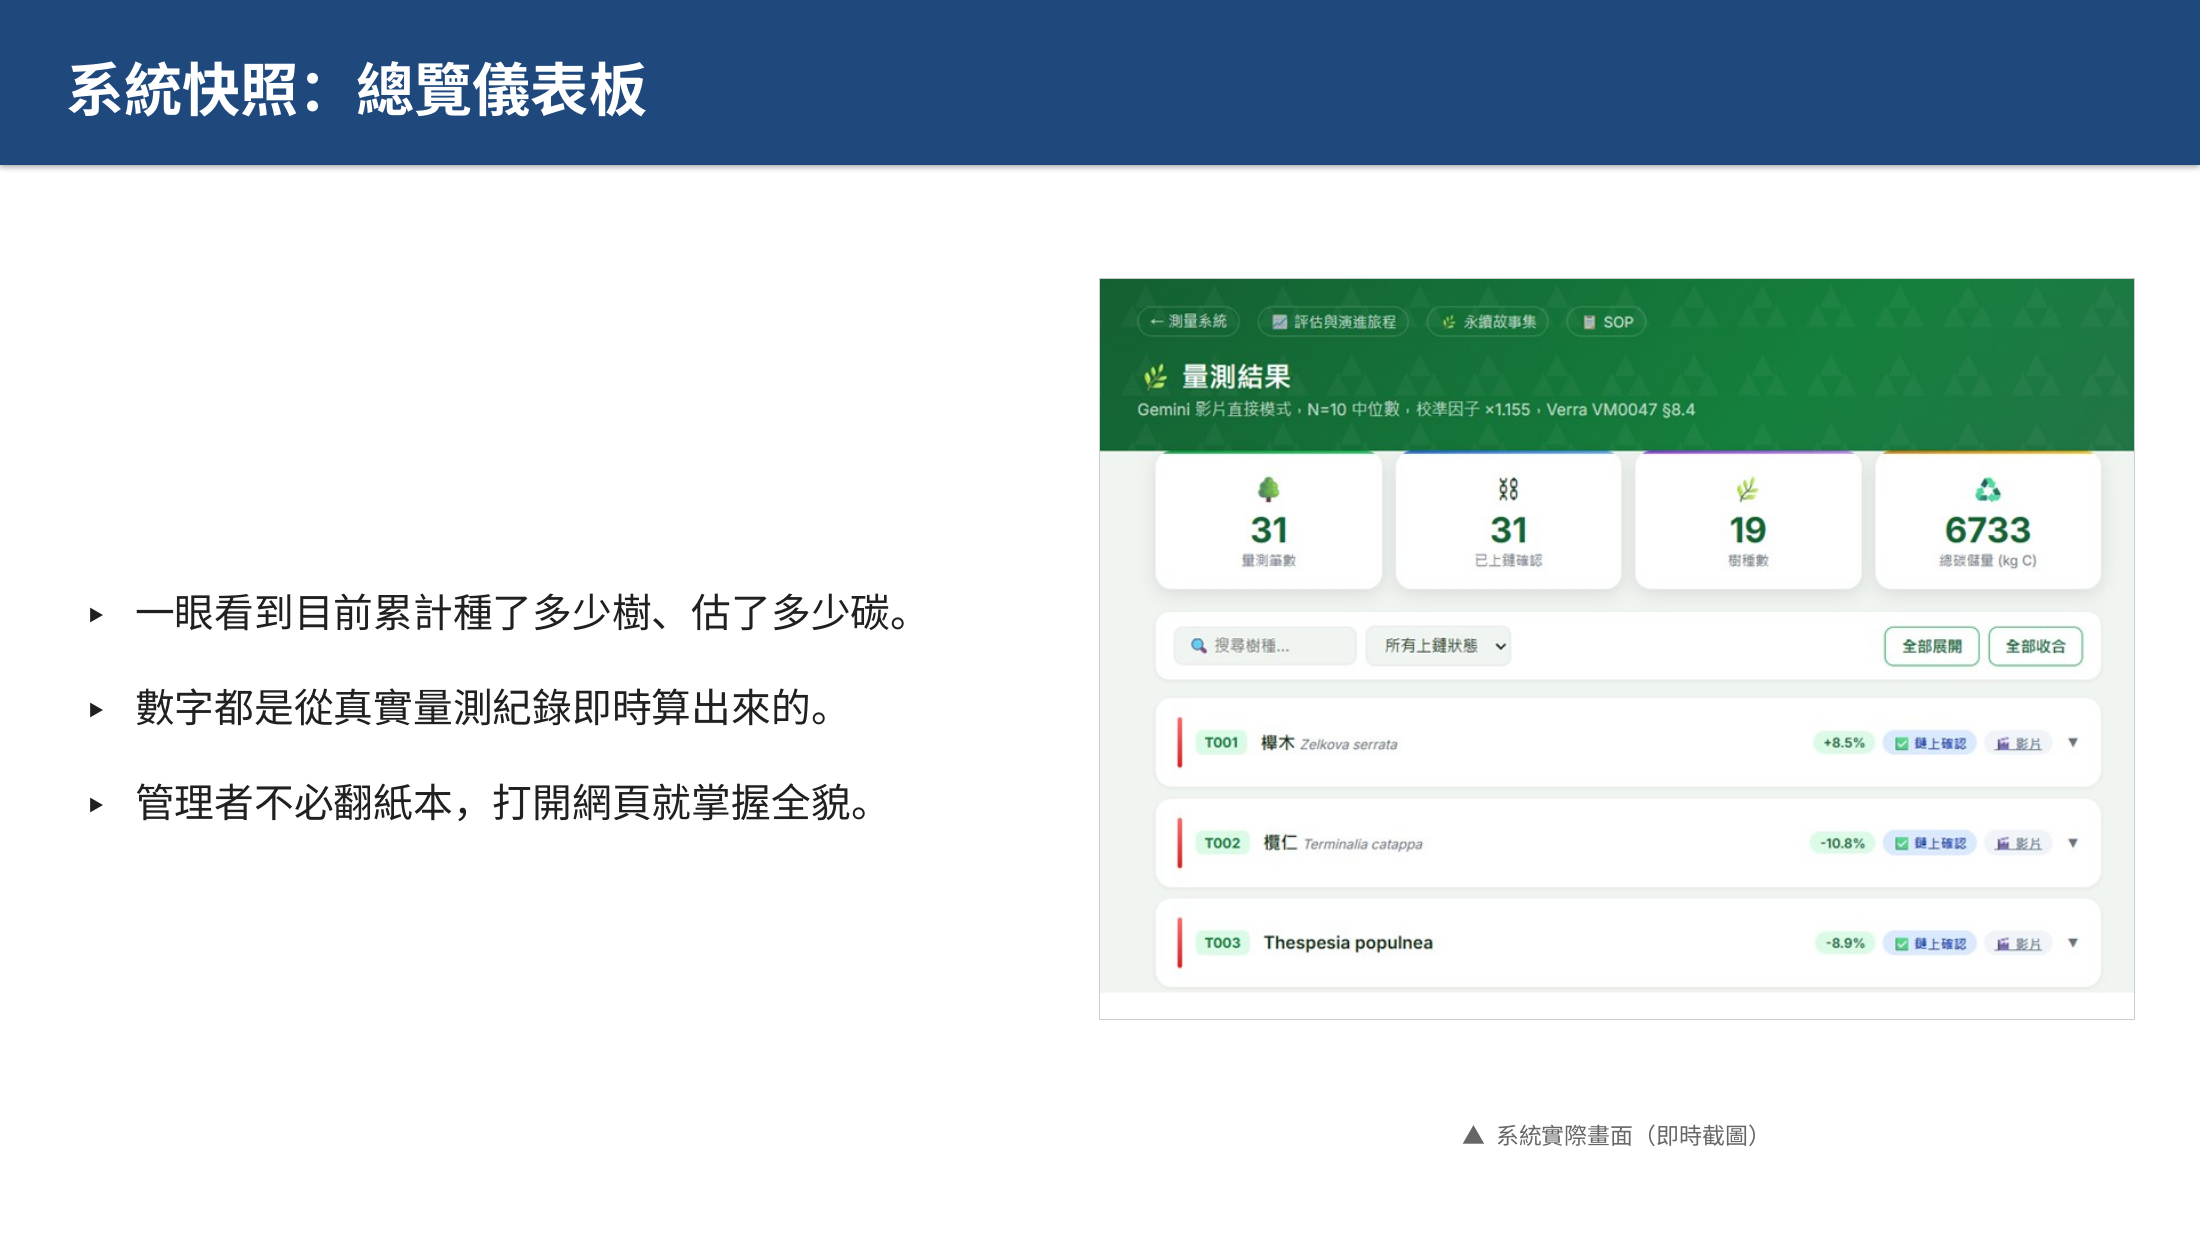The width and height of the screenshot is (2200, 1238).
Task: Click the Gemini 影片直接模式 subtitle line
Action: click(1416, 409)
